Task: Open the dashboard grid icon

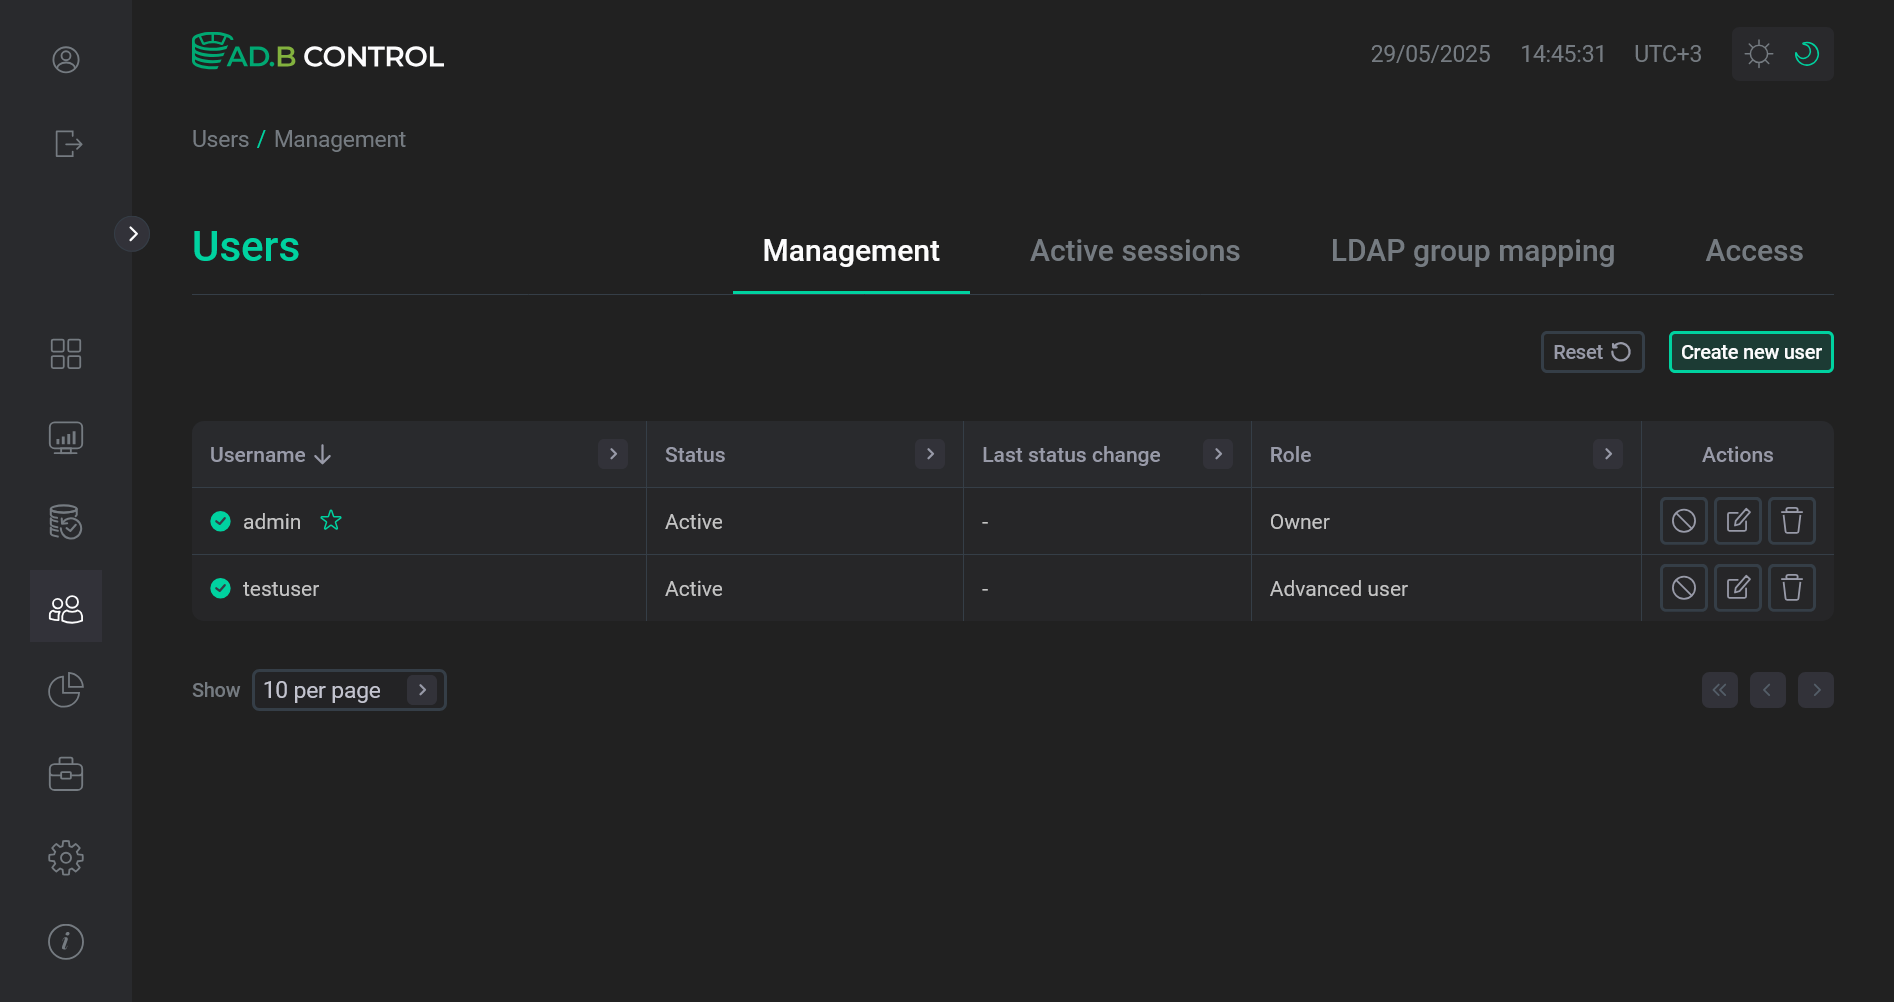Action: point(65,353)
